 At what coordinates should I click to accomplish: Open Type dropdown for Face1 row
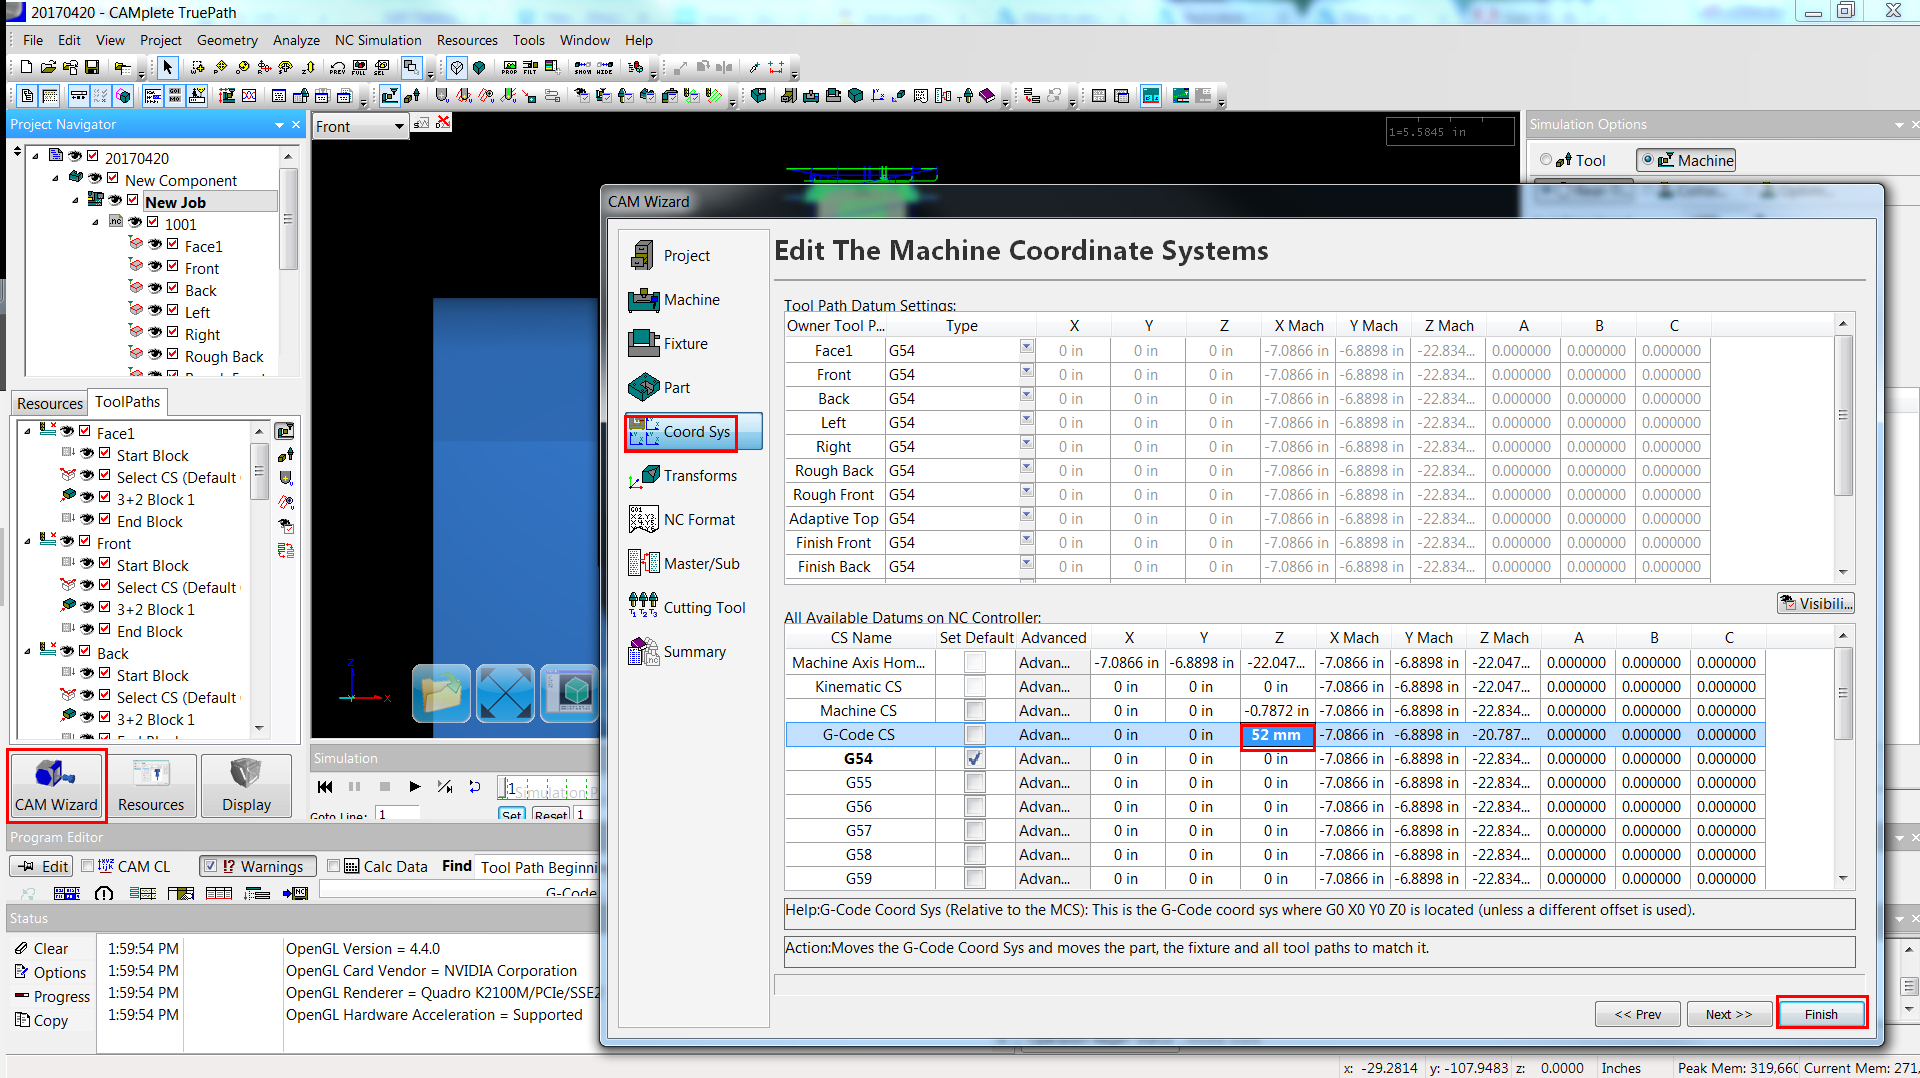pyautogui.click(x=1026, y=347)
